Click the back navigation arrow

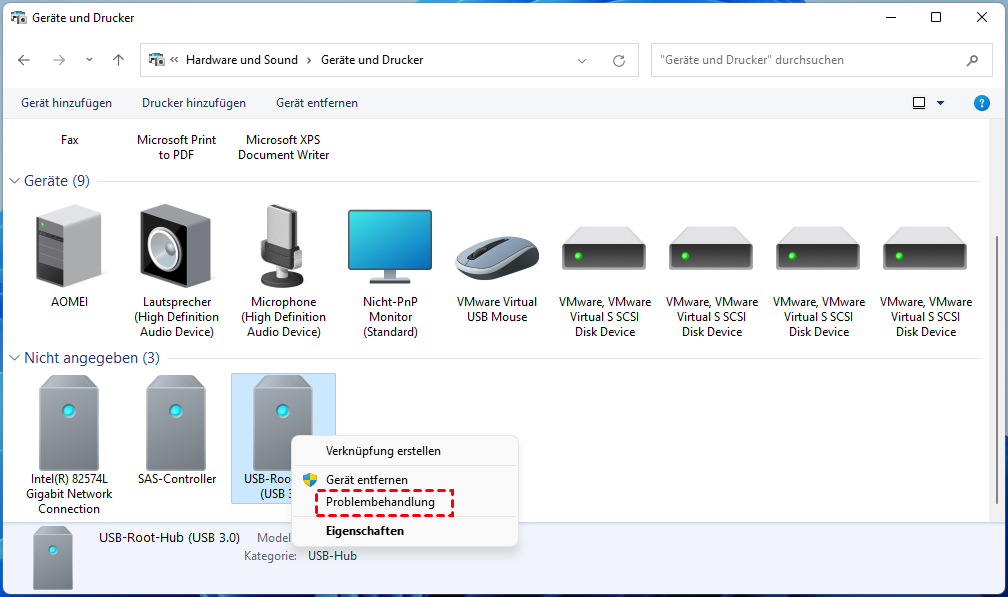(x=24, y=60)
